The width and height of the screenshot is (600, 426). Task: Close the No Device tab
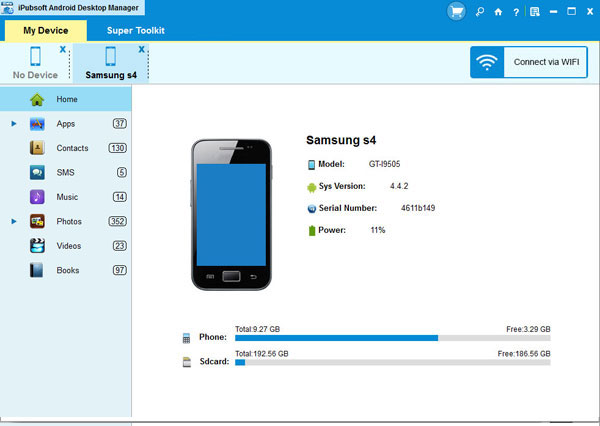(x=63, y=49)
